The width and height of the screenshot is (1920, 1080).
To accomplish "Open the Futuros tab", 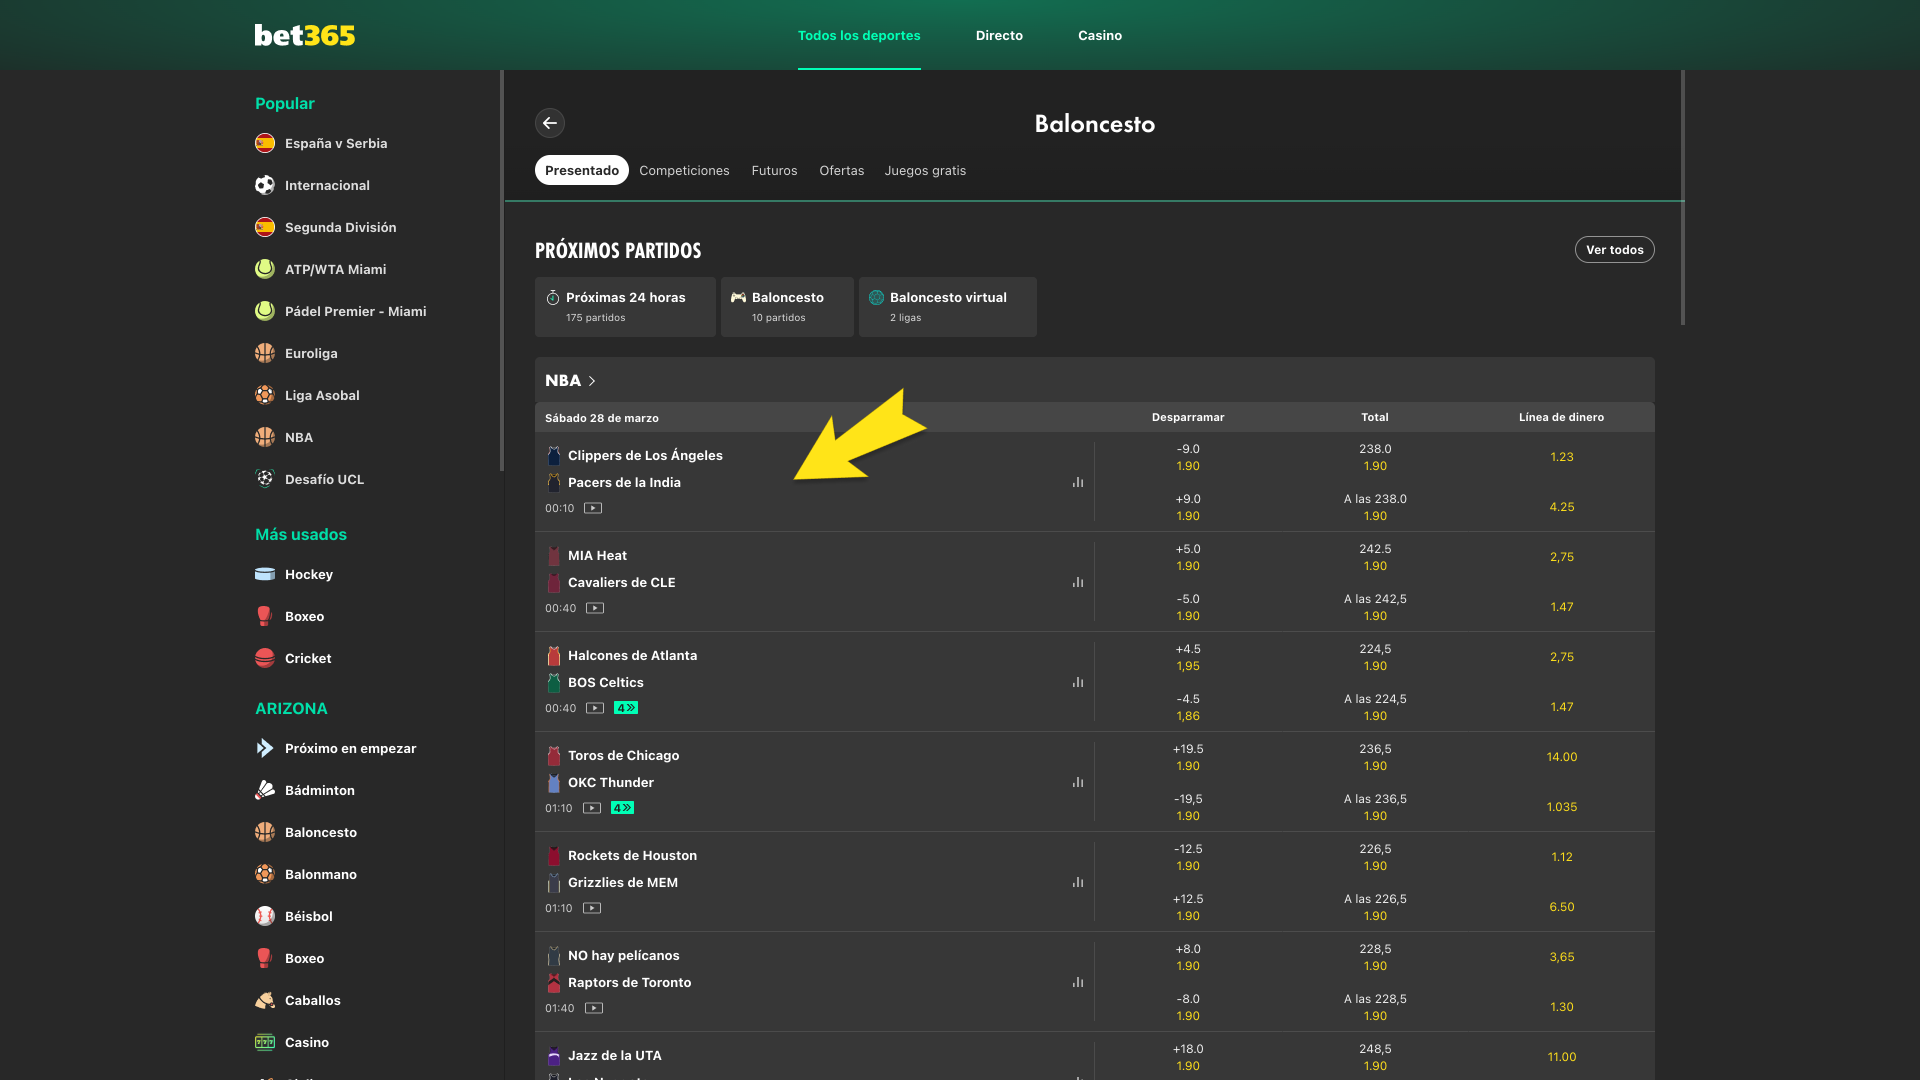I will pos(774,170).
